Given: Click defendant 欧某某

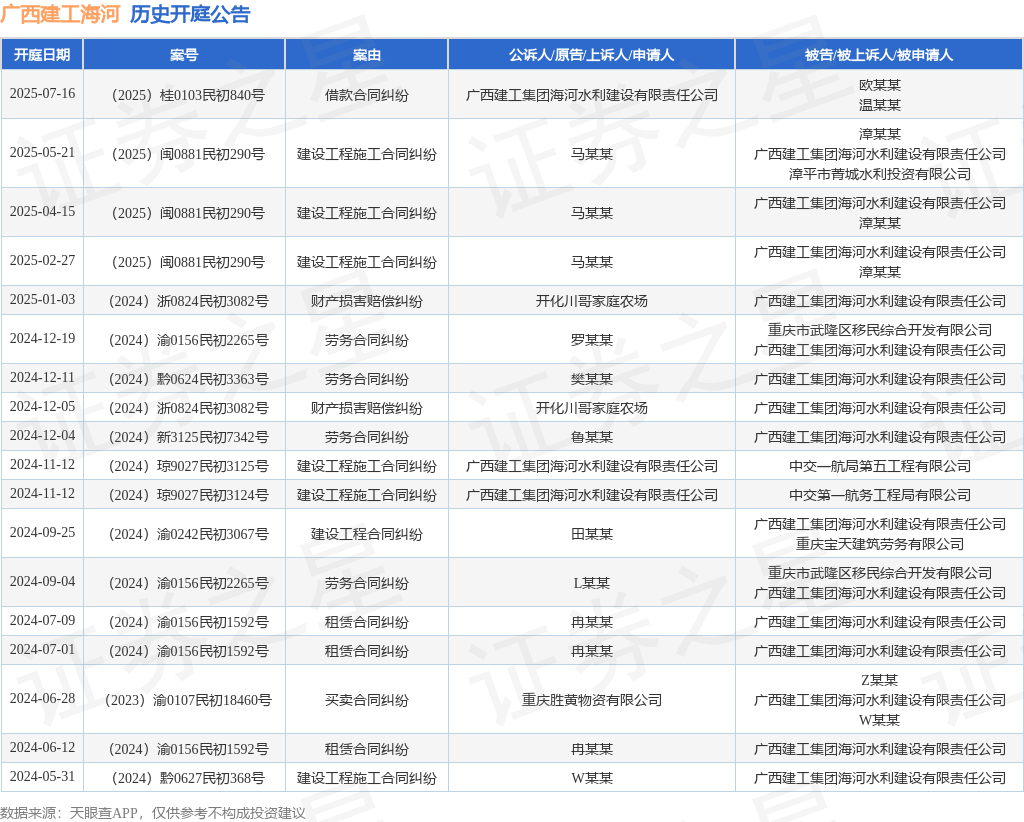Looking at the screenshot, I should 880,86.
